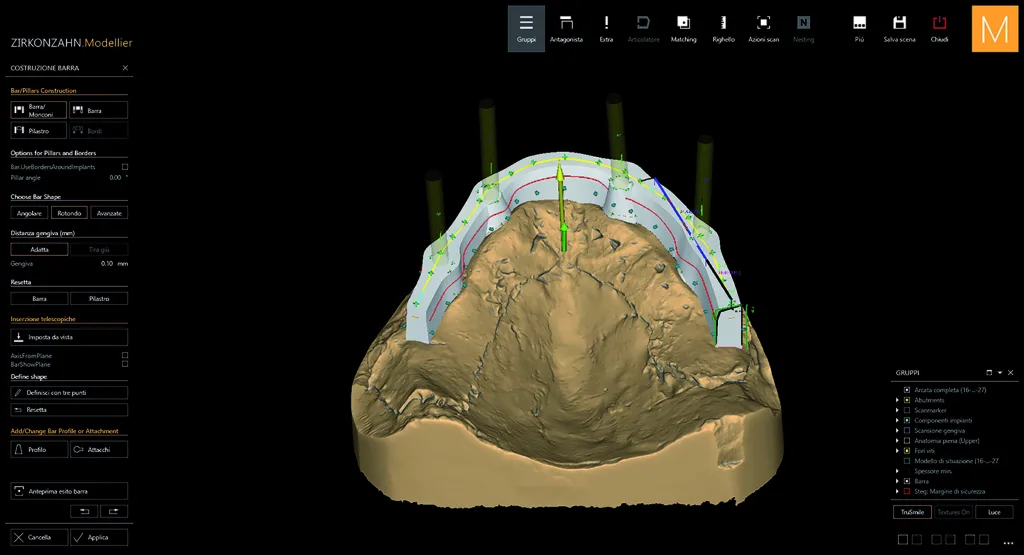Select the Righello ruler tool
The height and width of the screenshot is (555, 1024).
point(723,29)
